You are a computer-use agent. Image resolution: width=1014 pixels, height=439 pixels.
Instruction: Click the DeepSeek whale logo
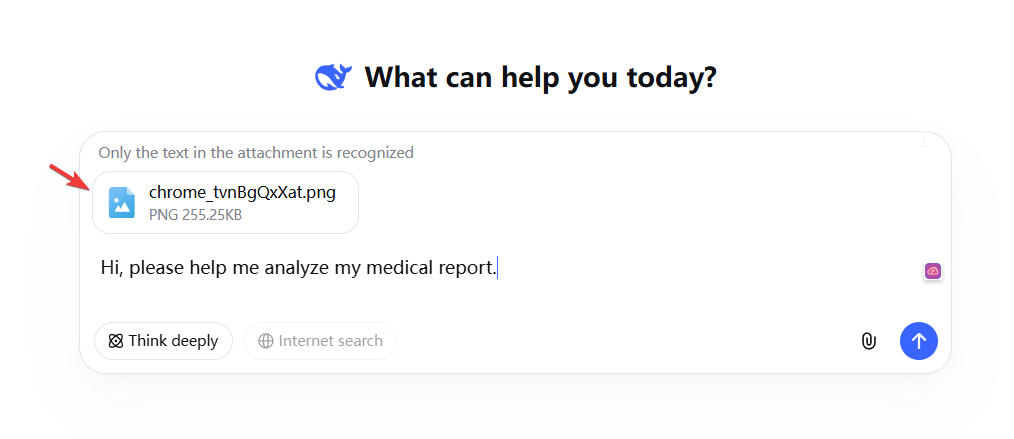tap(332, 77)
